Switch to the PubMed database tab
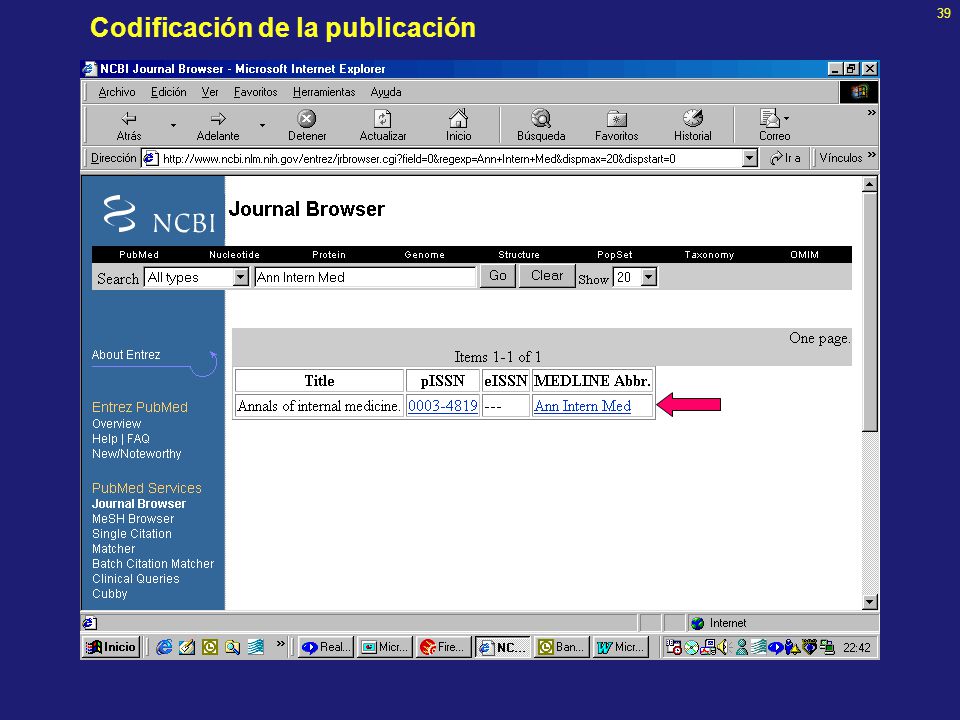 139,255
